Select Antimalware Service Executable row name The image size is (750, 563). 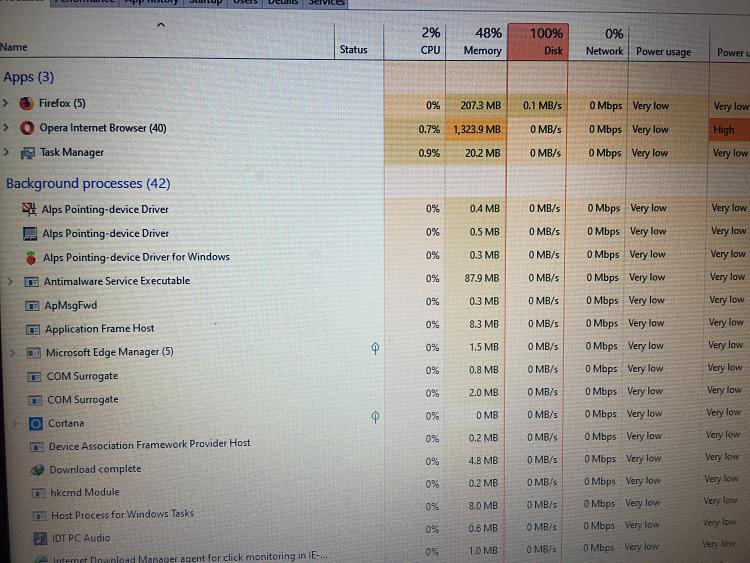[x=117, y=281]
